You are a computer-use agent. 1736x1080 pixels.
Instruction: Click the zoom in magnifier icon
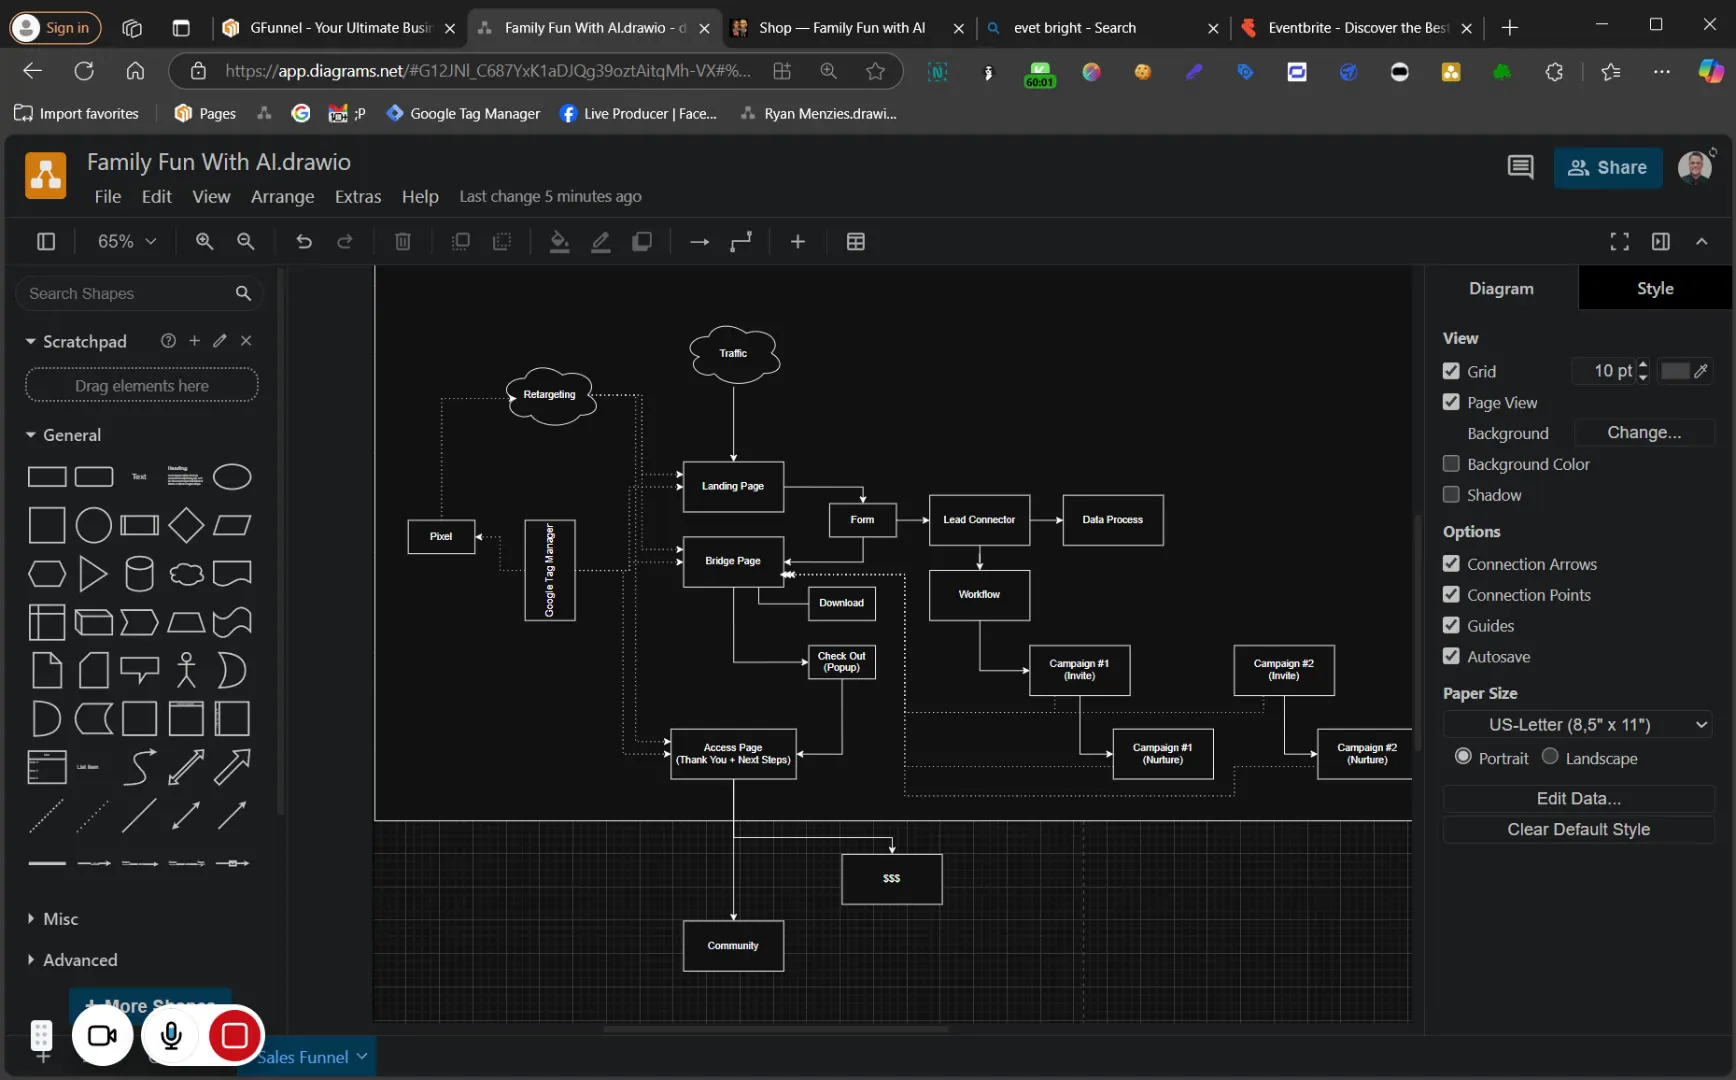(204, 241)
